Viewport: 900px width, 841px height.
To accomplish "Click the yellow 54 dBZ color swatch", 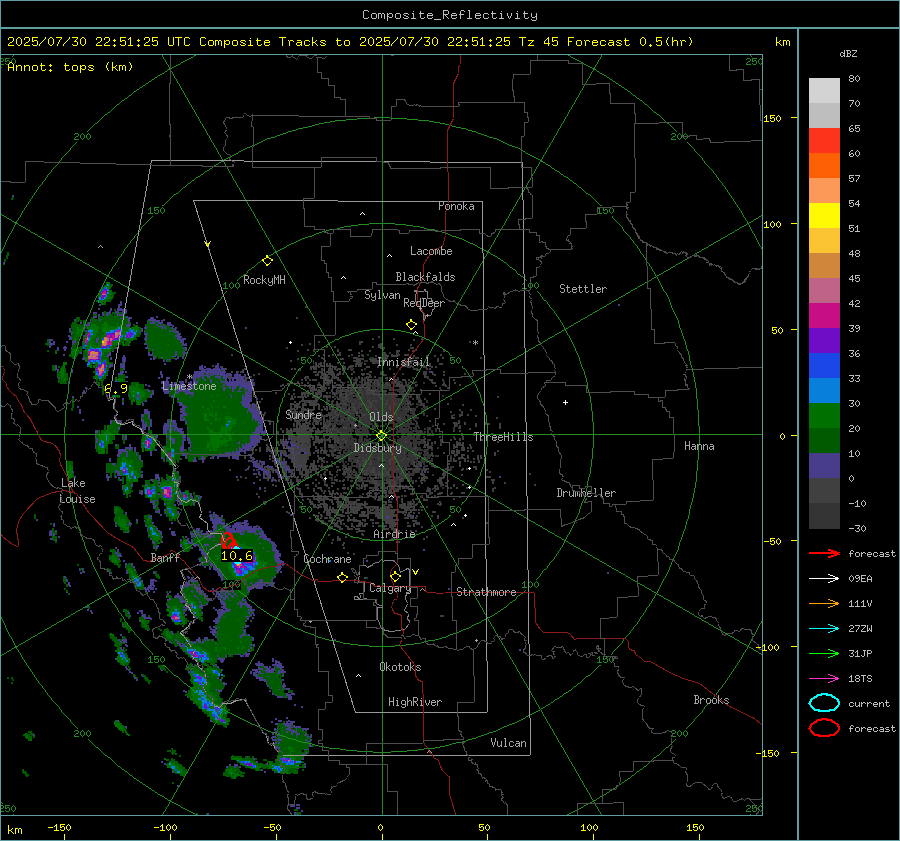I will pyautogui.click(x=824, y=215).
